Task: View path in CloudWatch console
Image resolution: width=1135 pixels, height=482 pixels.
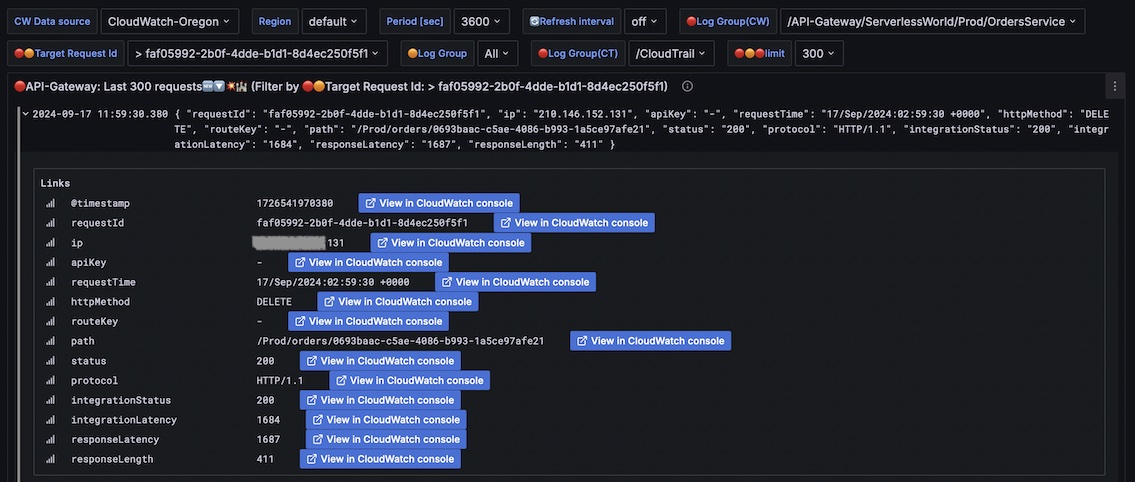Action: coord(651,341)
